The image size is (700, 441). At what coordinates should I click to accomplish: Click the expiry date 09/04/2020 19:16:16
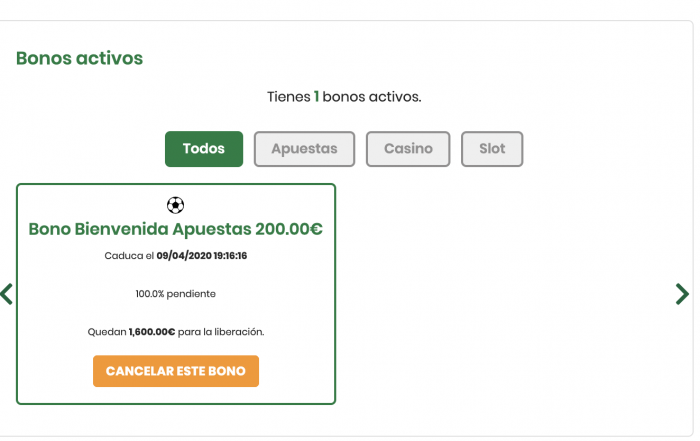(x=202, y=256)
